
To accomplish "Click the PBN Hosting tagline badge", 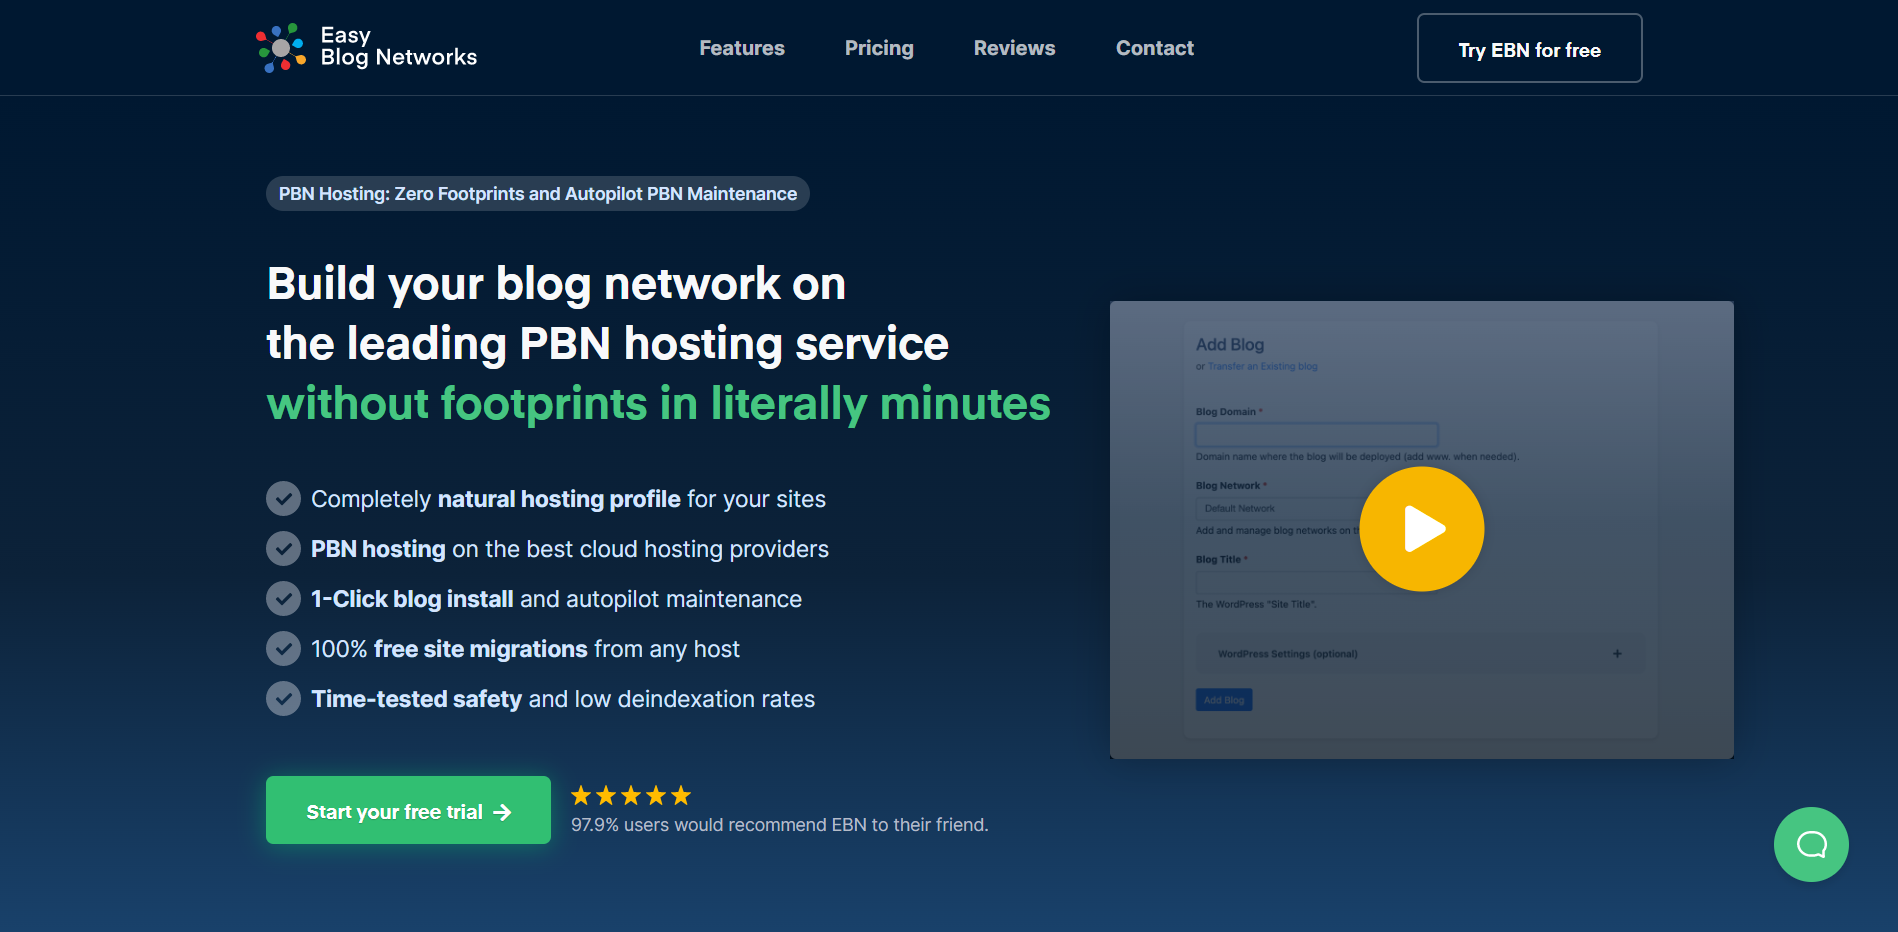I will pyautogui.click(x=538, y=194).
